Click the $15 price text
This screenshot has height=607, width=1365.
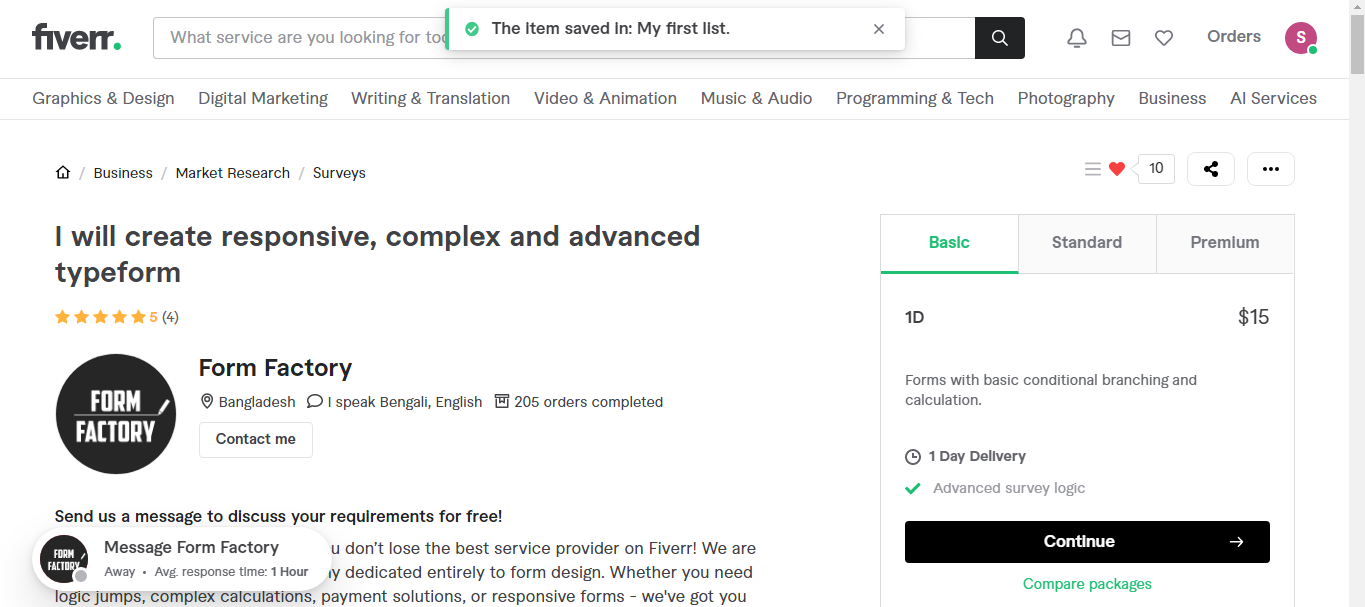click(x=1254, y=318)
